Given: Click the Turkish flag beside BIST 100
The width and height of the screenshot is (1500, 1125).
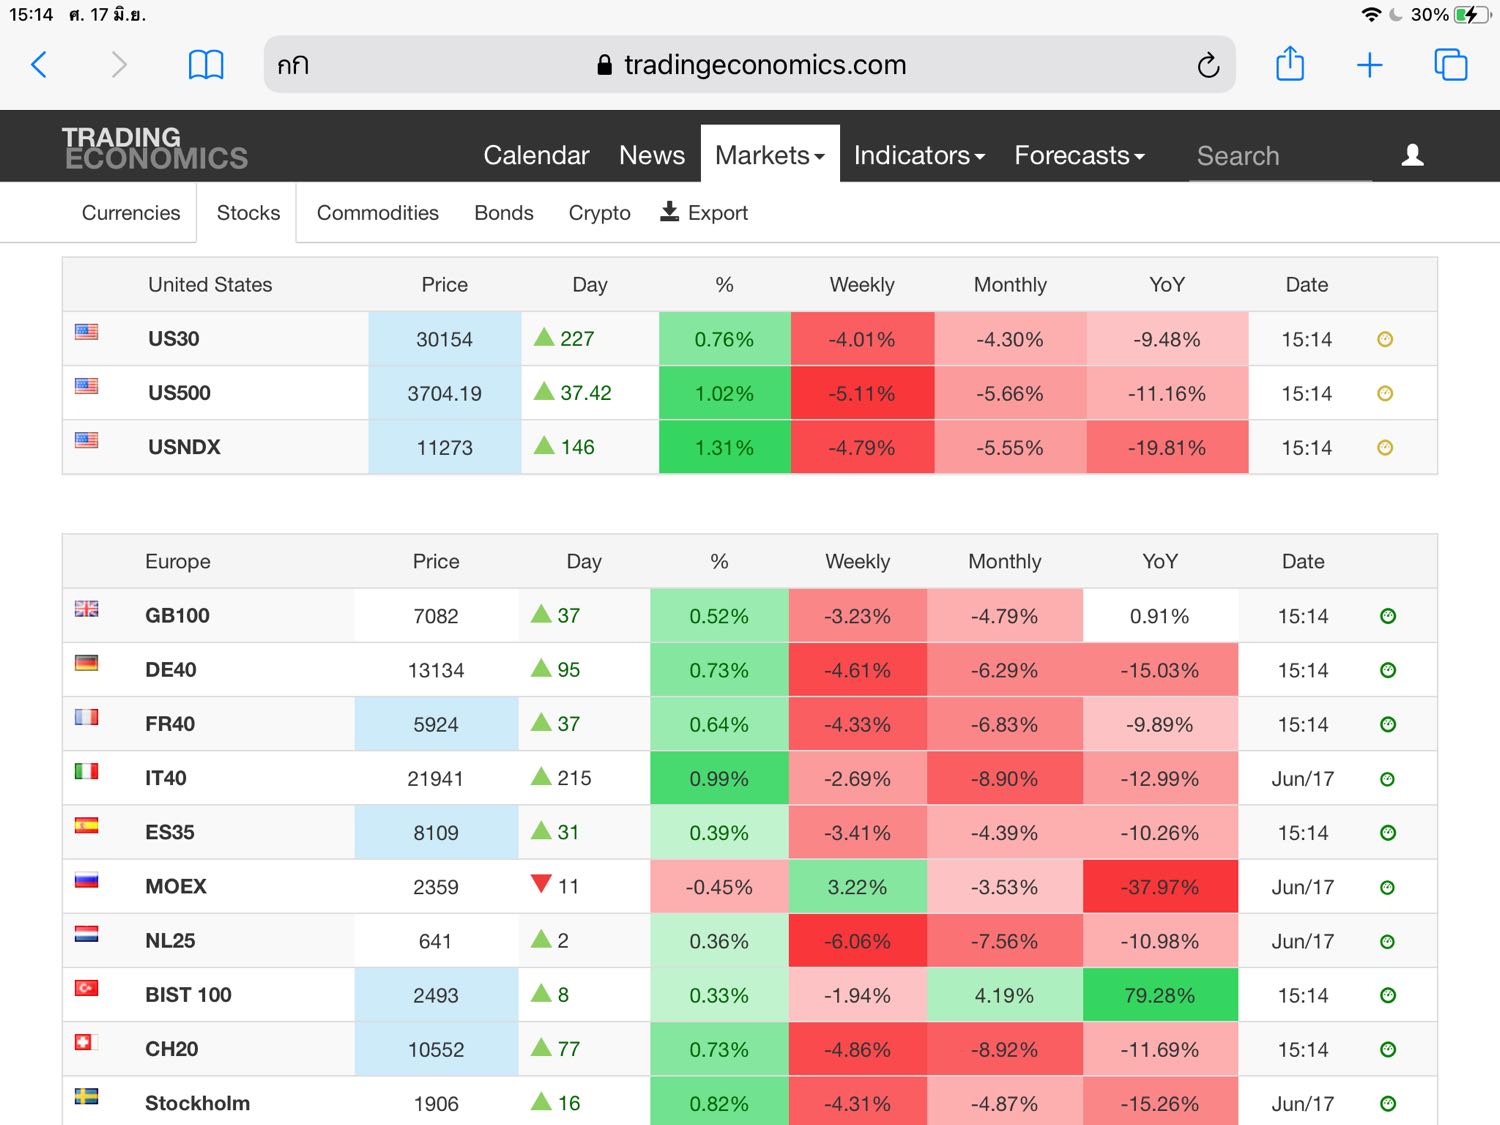Looking at the screenshot, I should pos(87,988).
